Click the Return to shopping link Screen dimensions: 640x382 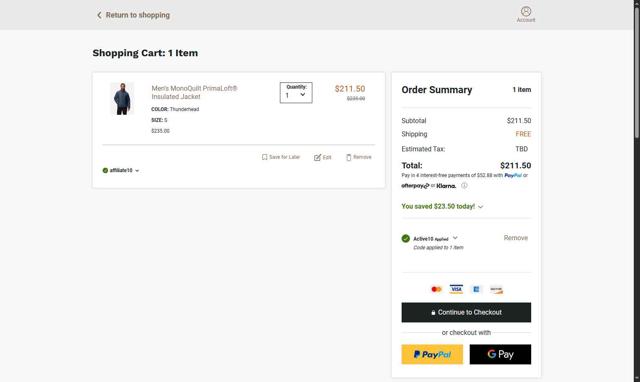138,15
